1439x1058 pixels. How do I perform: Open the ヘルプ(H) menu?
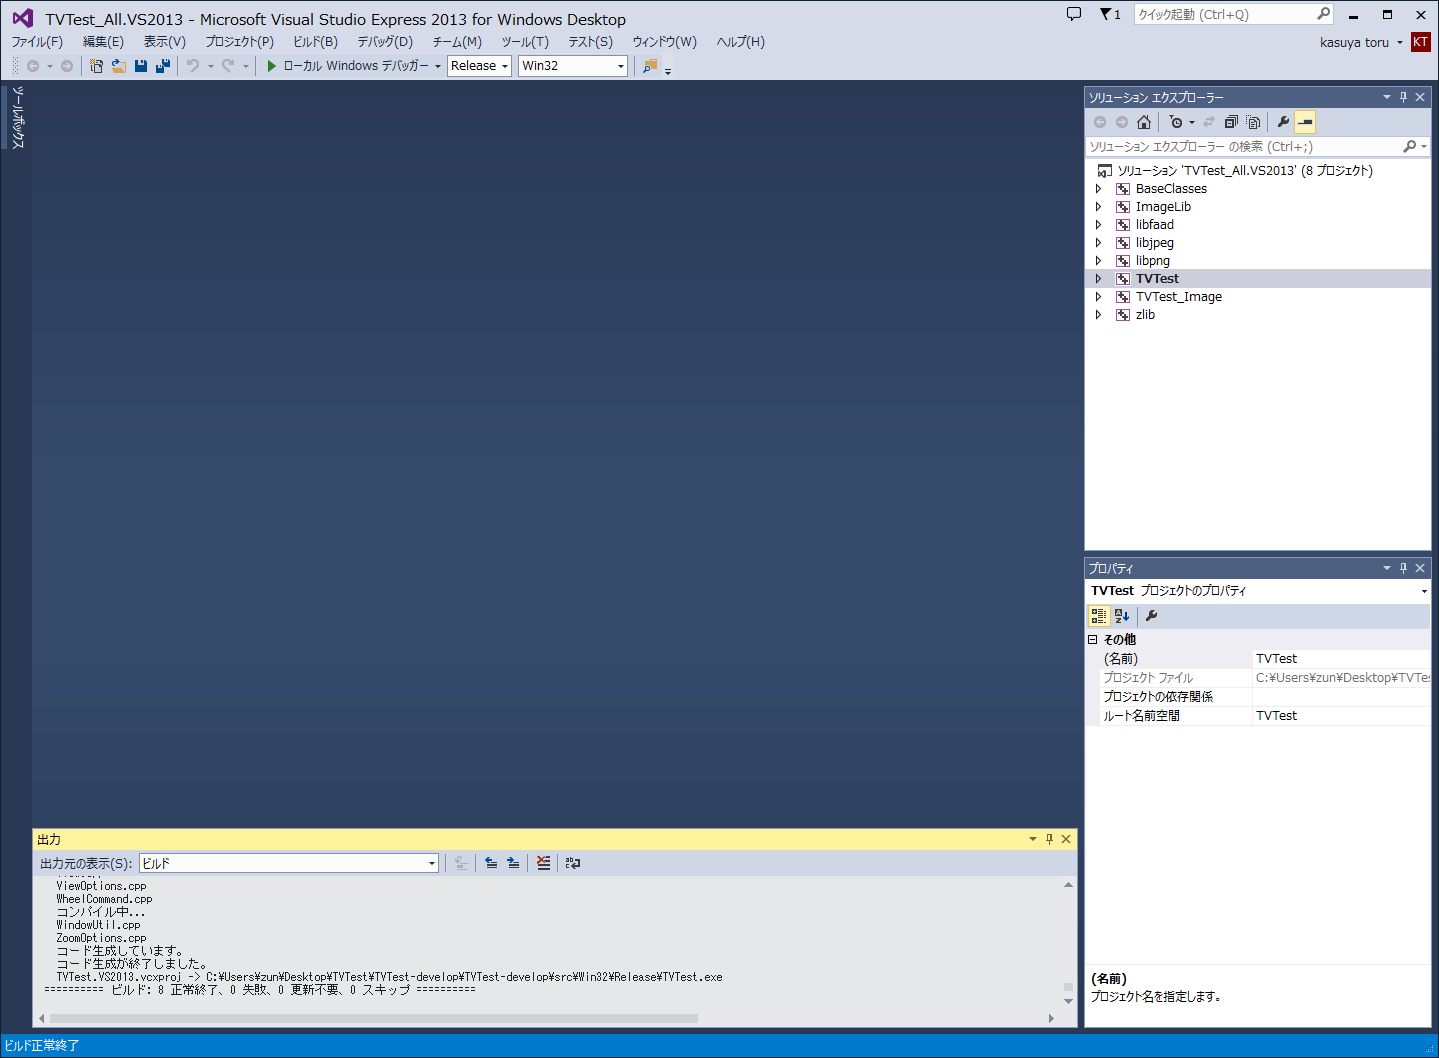pyautogui.click(x=741, y=42)
